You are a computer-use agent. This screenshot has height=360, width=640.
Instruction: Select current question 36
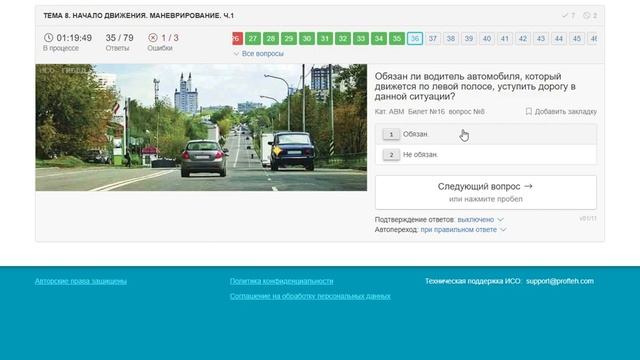pos(415,39)
